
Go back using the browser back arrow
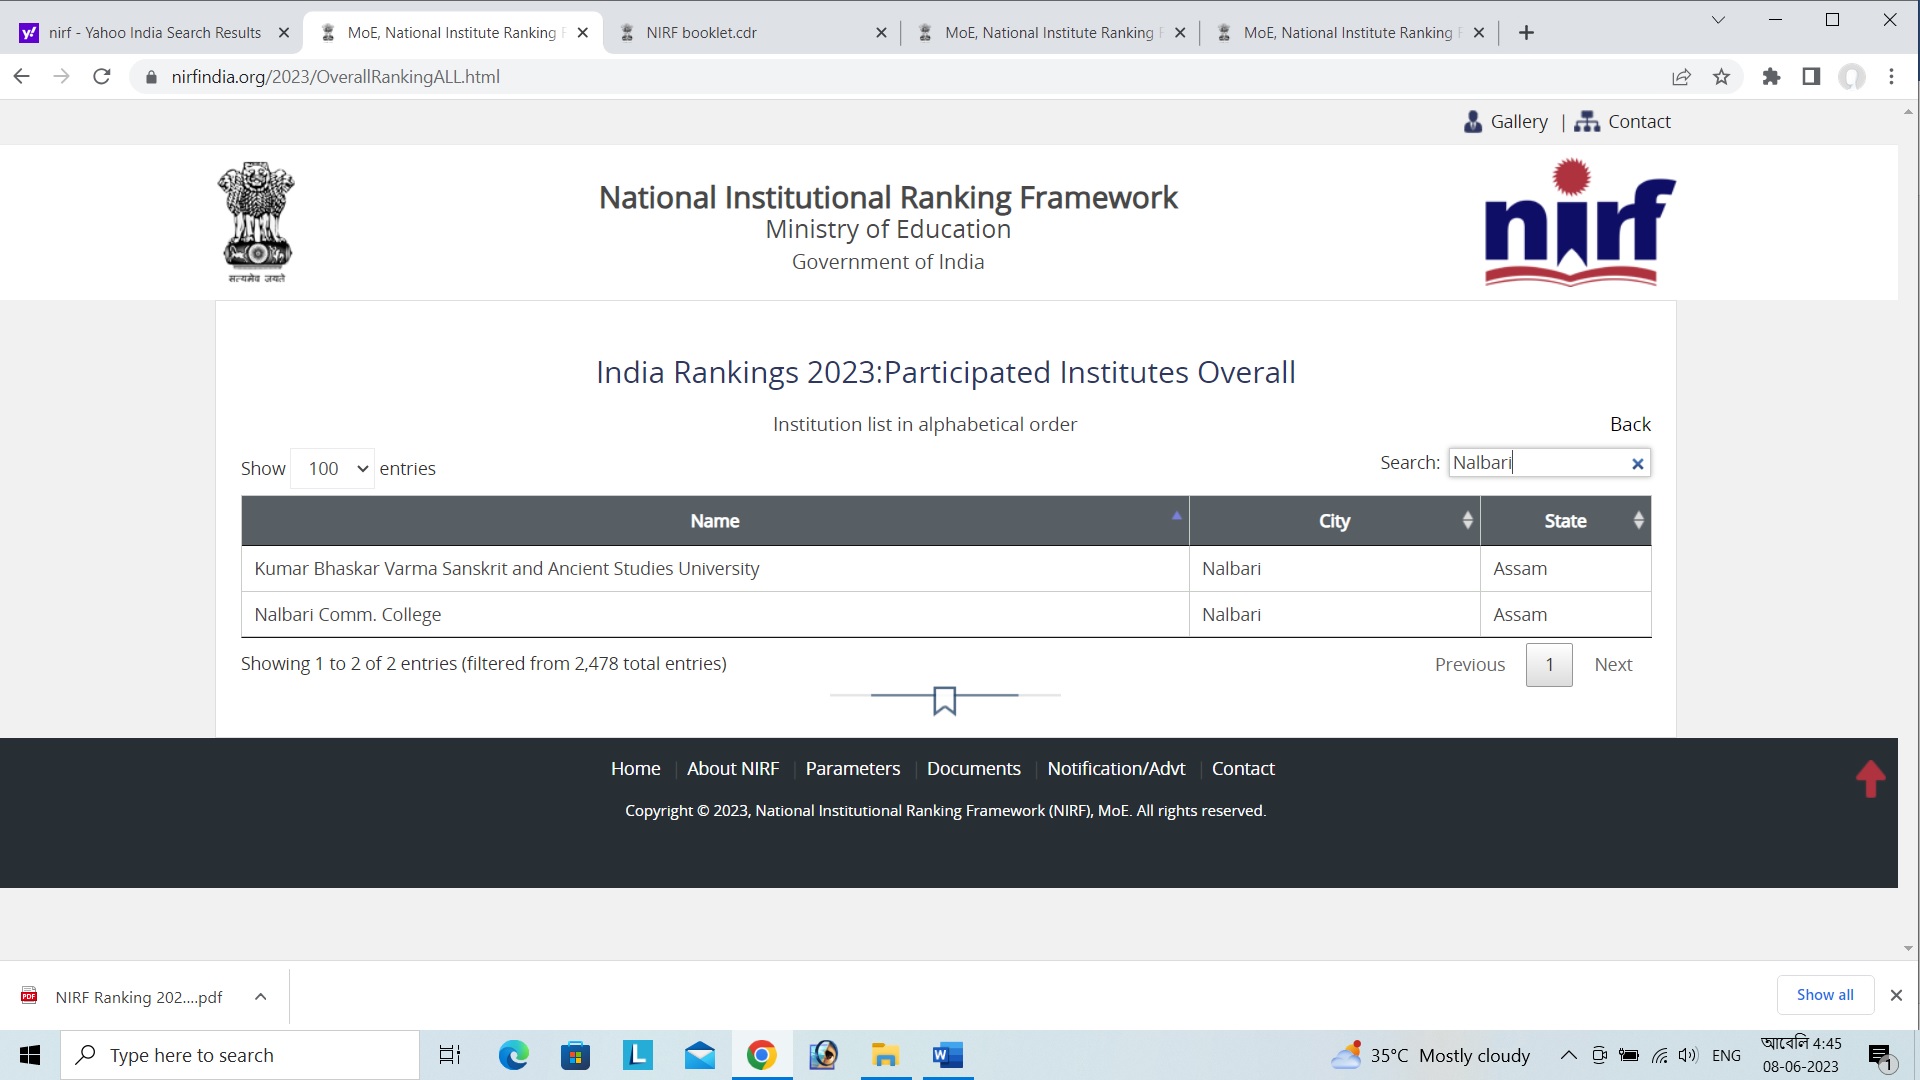coord(21,77)
